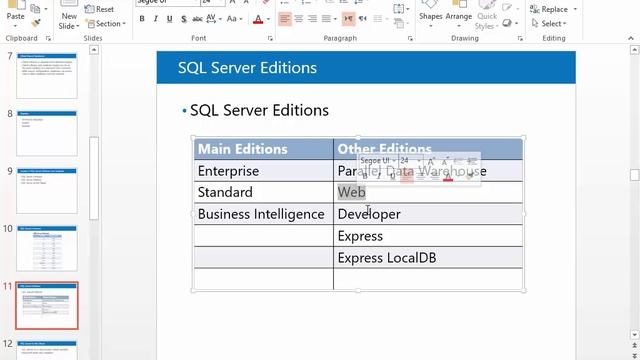This screenshot has height=360, width=640.
Task: Toggle Strikethrough in the ribbon
Action: [198, 19]
